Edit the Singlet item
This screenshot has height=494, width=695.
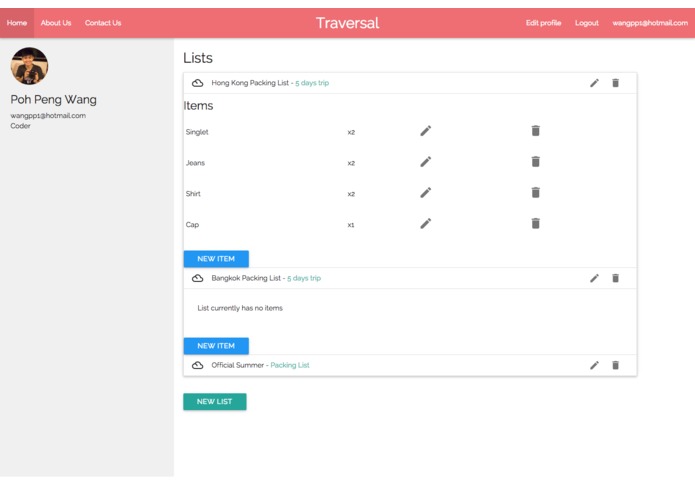(x=426, y=131)
